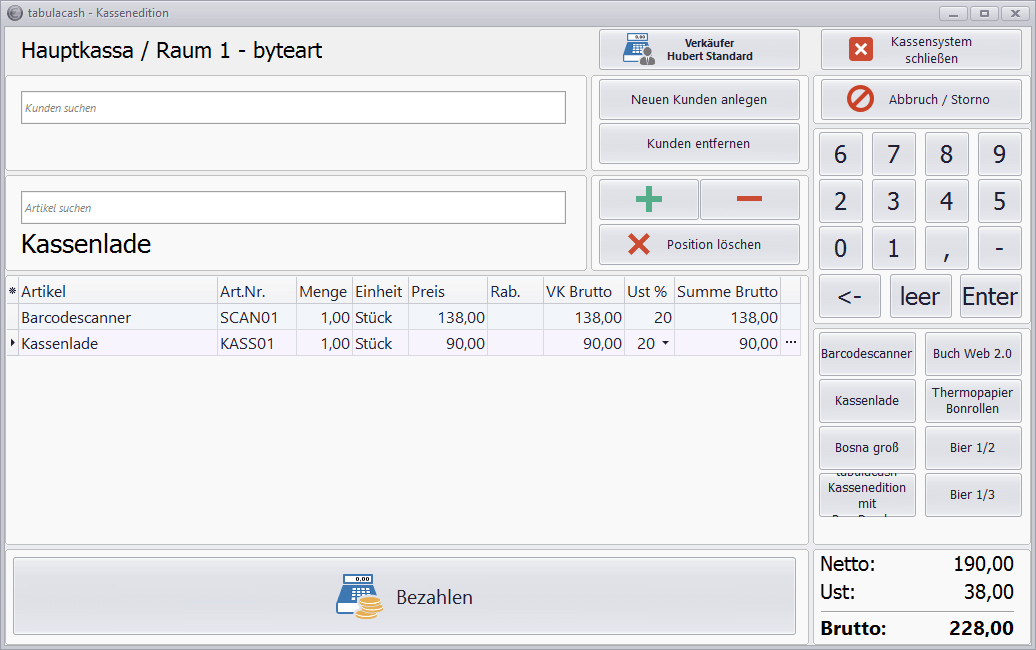The height and width of the screenshot is (650, 1036).
Task: Click Kunden entfernen button
Action: (x=699, y=144)
